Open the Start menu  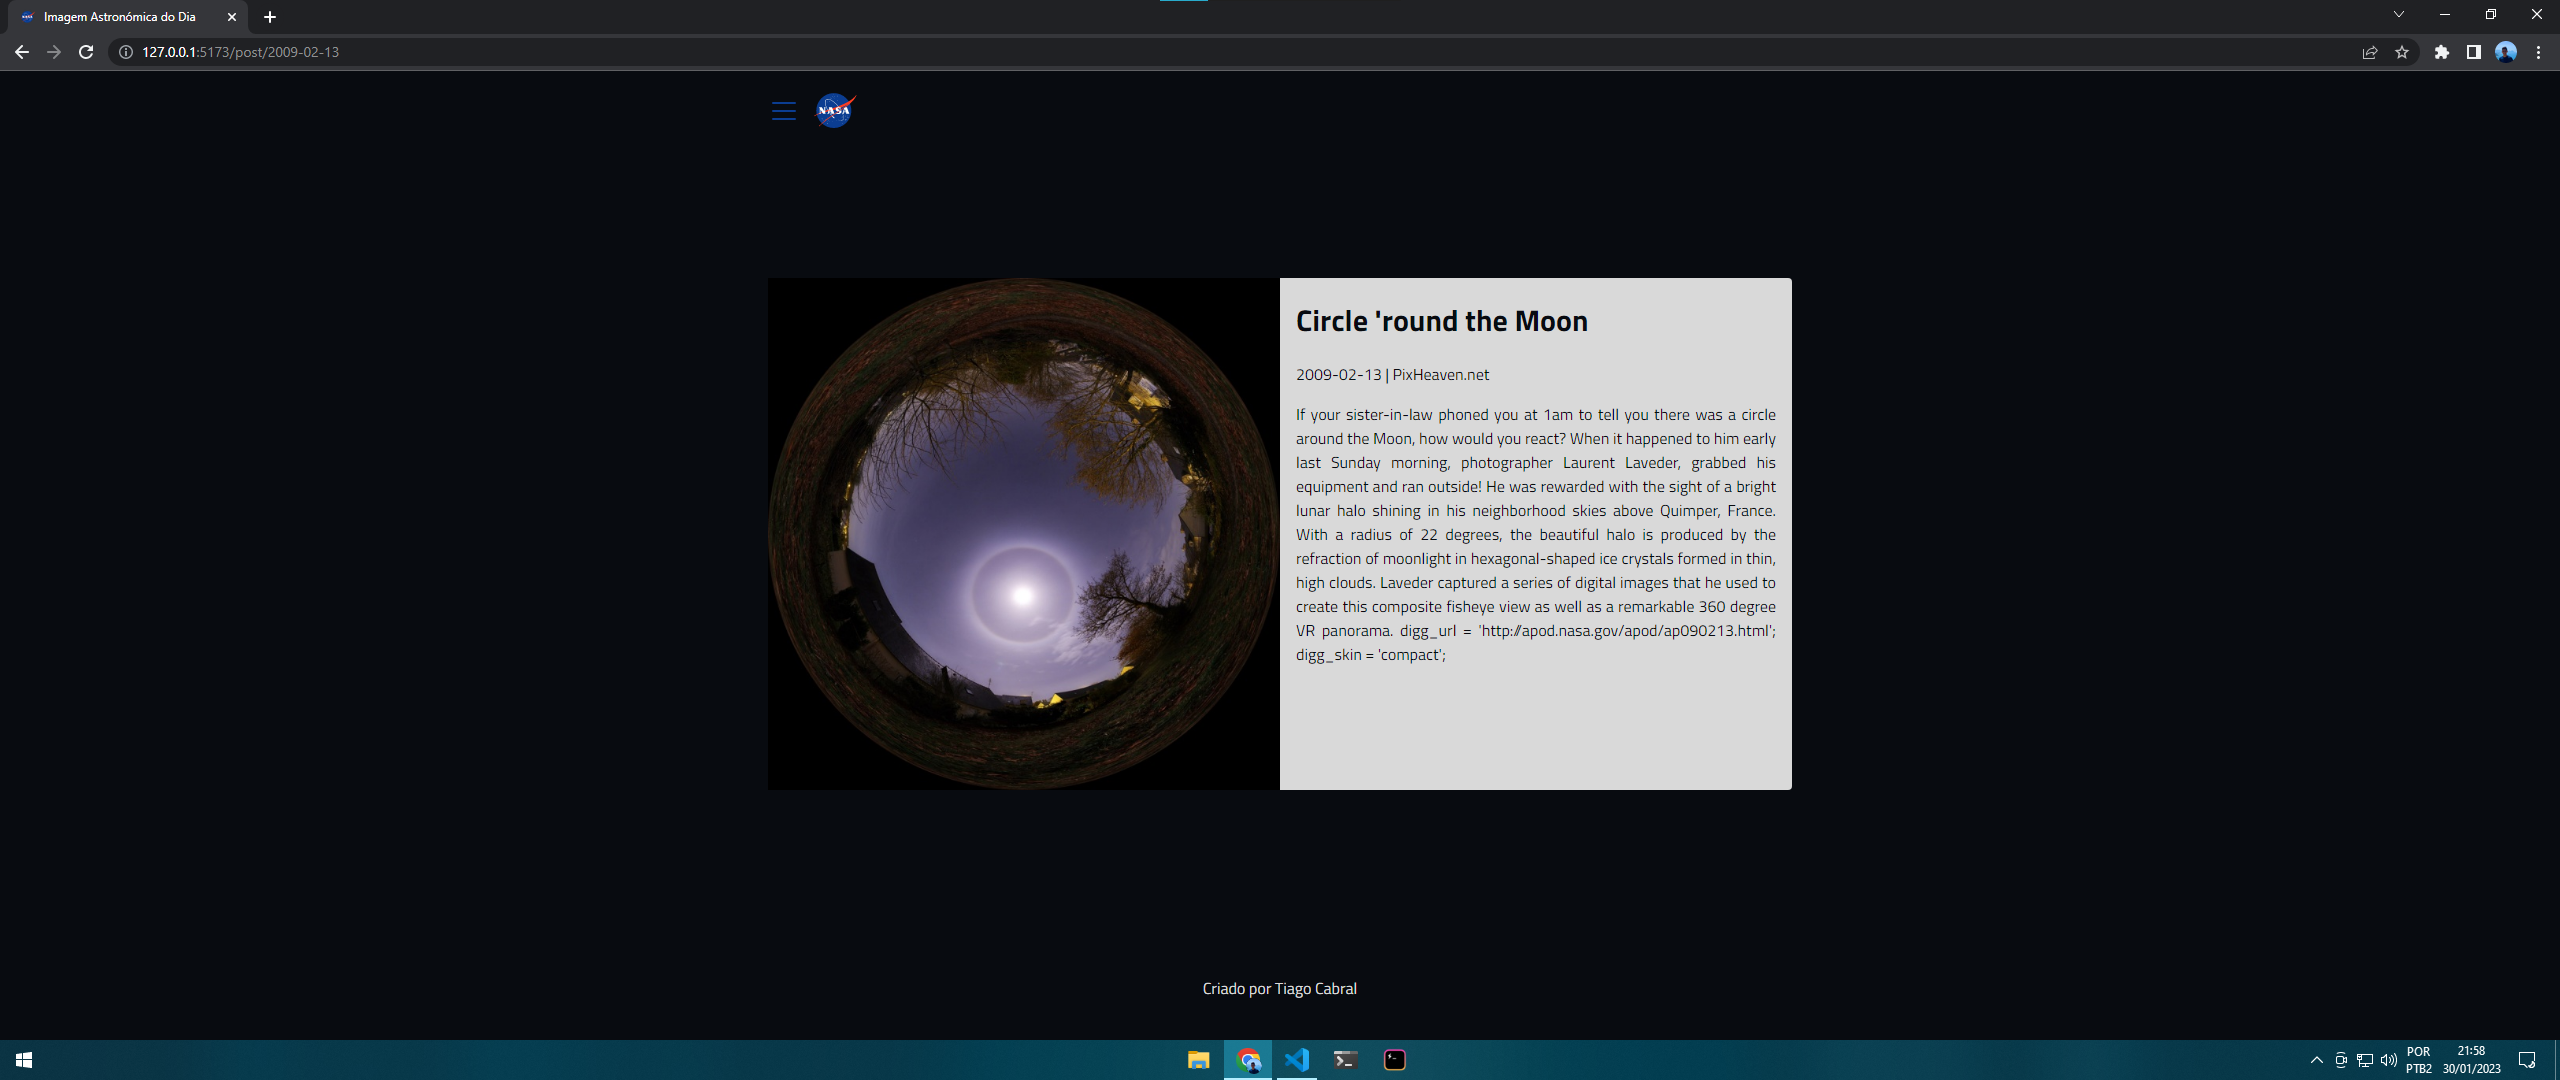pyautogui.click(x=23, y=1060)
